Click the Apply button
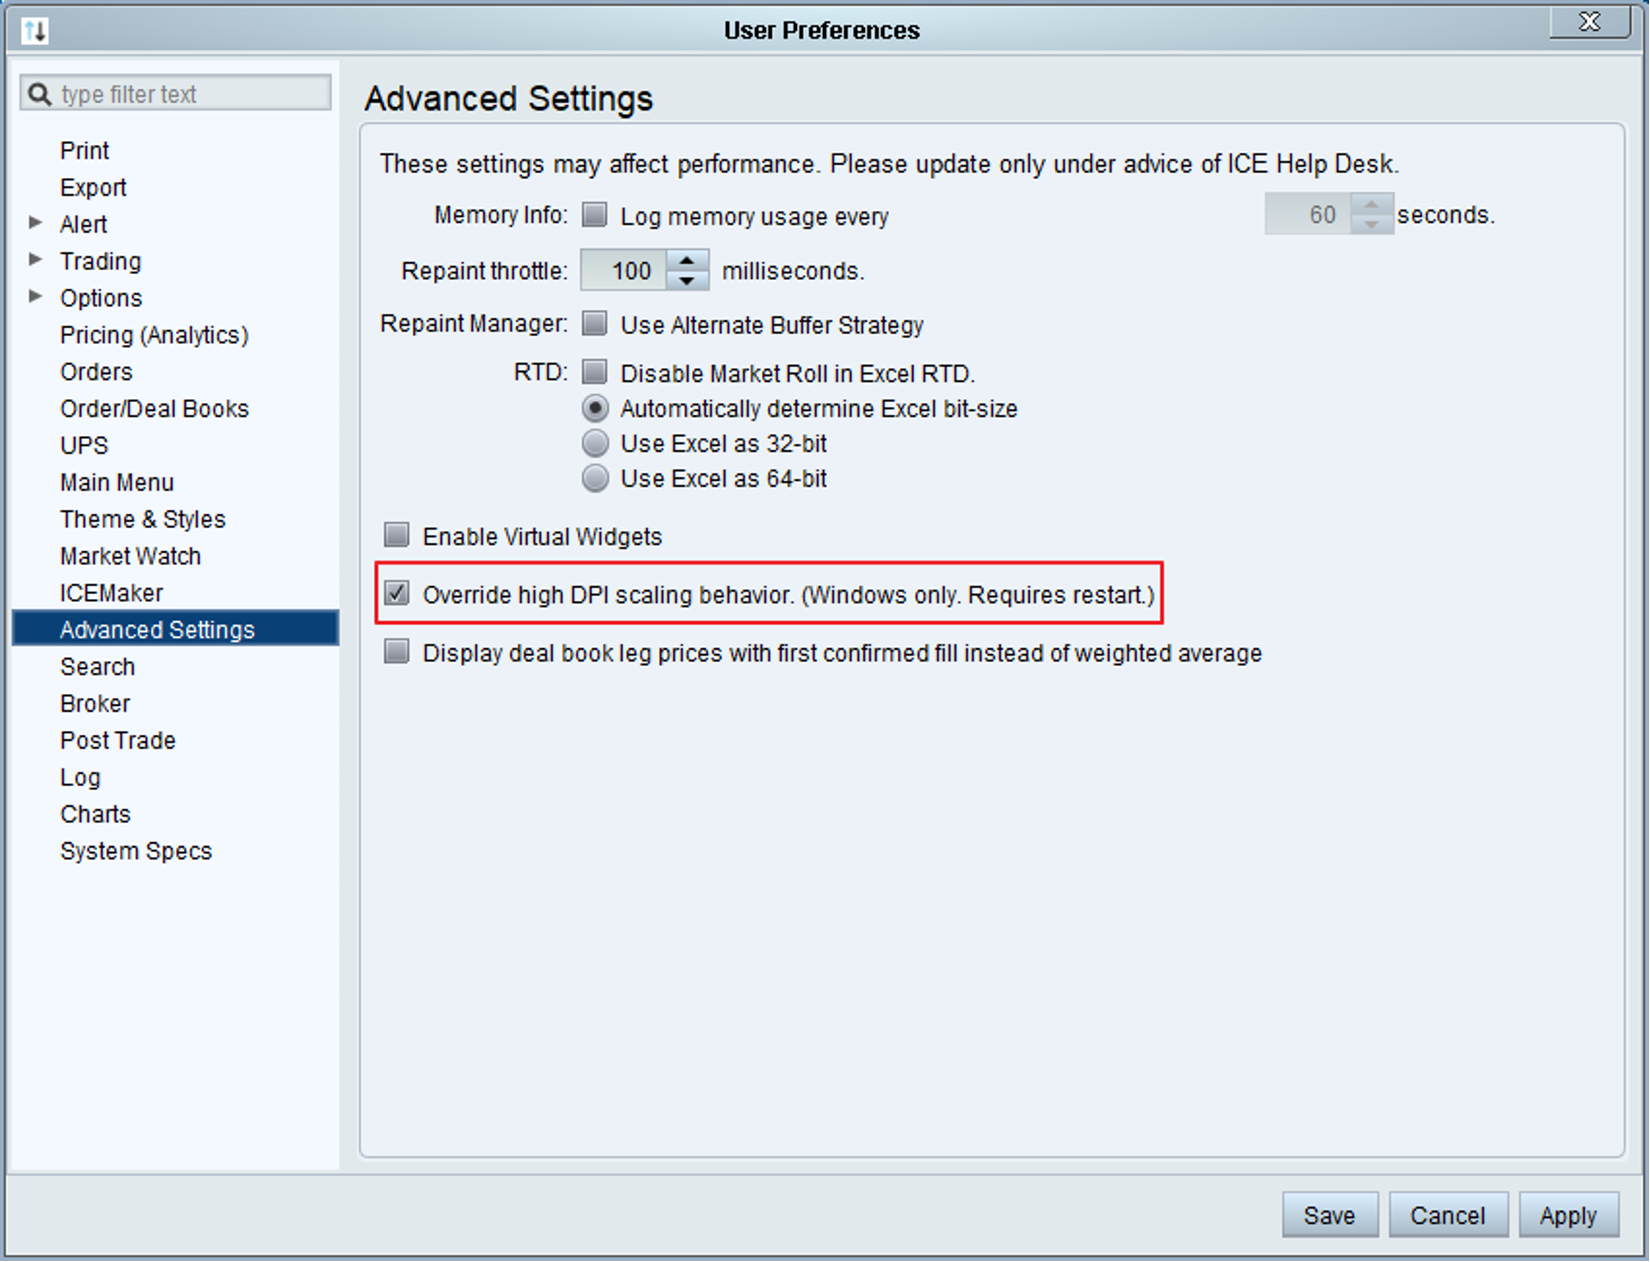This screenshot has width=1650, height=1262. (1568, 1215)
